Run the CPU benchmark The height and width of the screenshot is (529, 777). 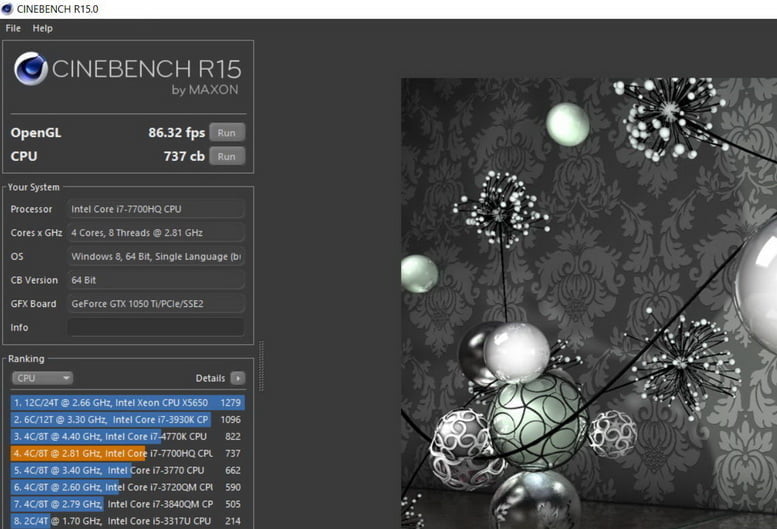tap(227, 156)
